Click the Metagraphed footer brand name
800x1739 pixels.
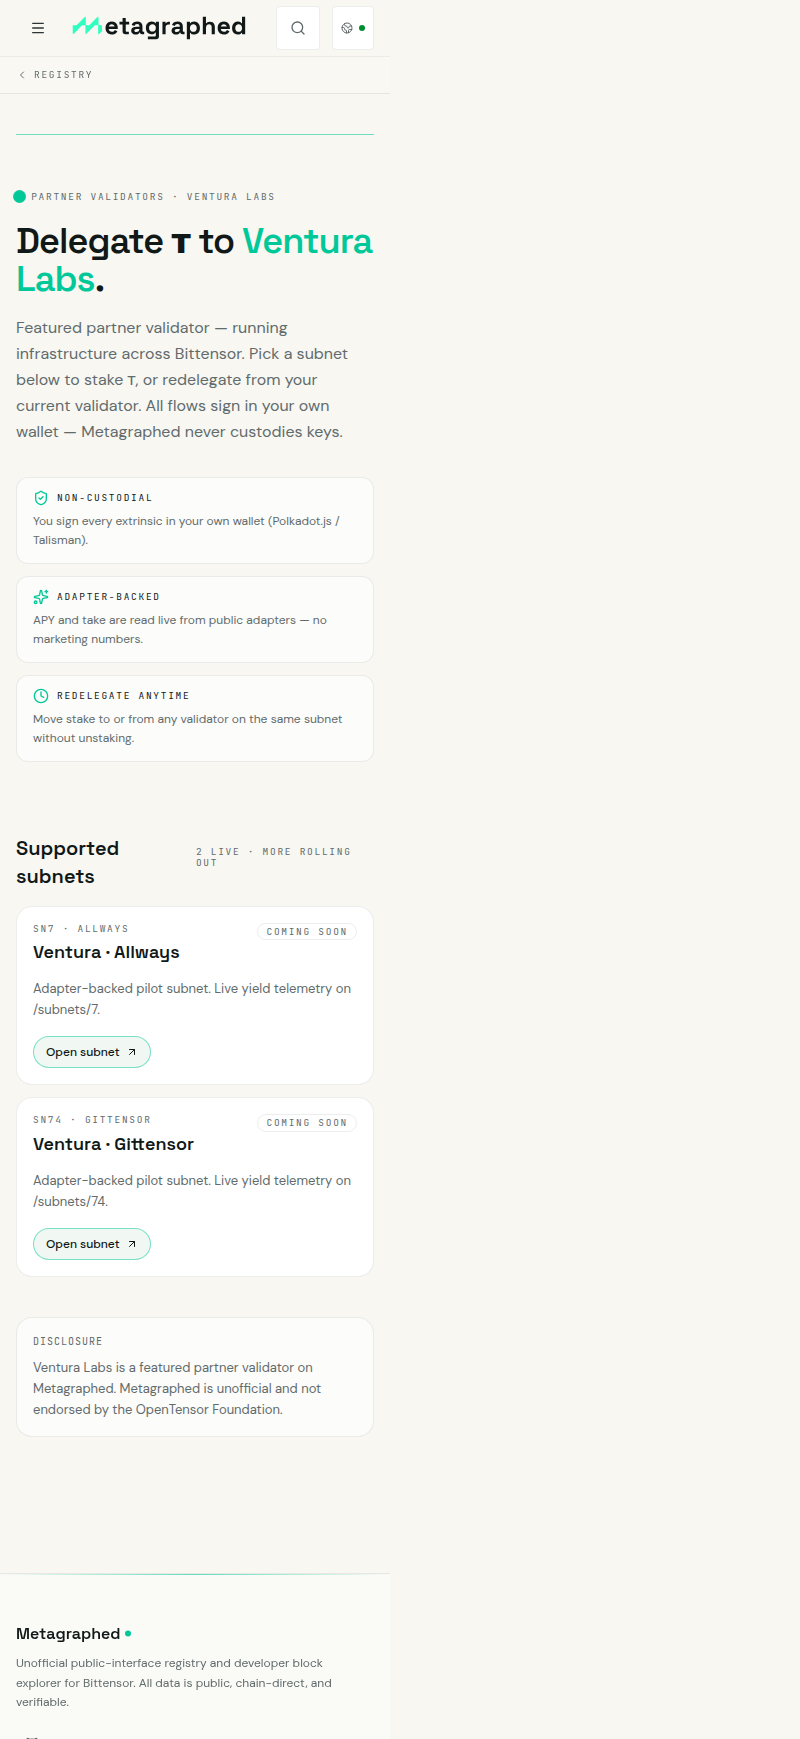point(68,1634)
